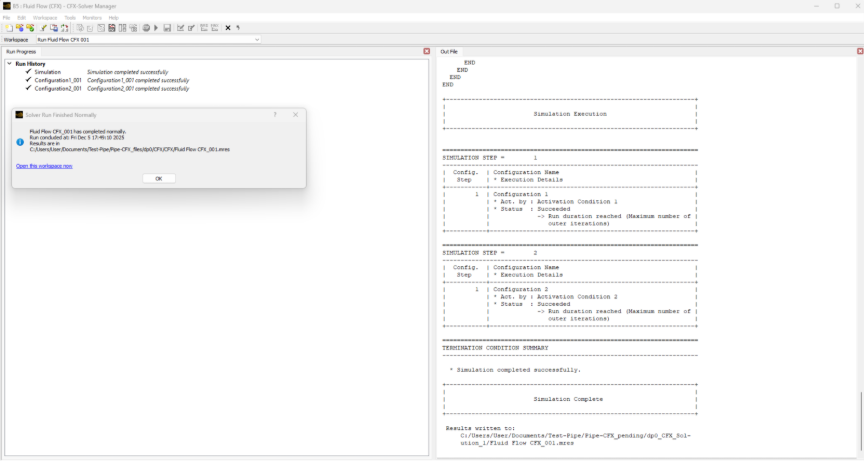Image resolution: width=864 pixels, height=462 pixels.
Task: Click the Define Run new document icon
Action: tap(8, 28)
